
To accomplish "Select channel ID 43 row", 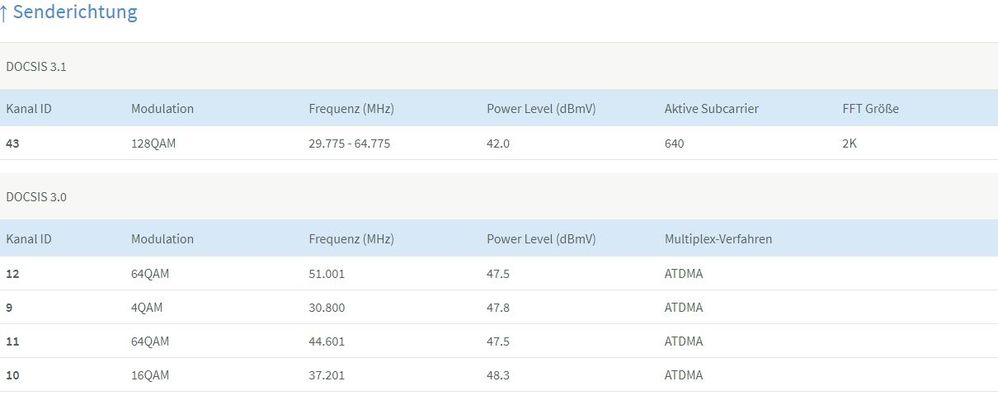I will (x=12, y=143).
